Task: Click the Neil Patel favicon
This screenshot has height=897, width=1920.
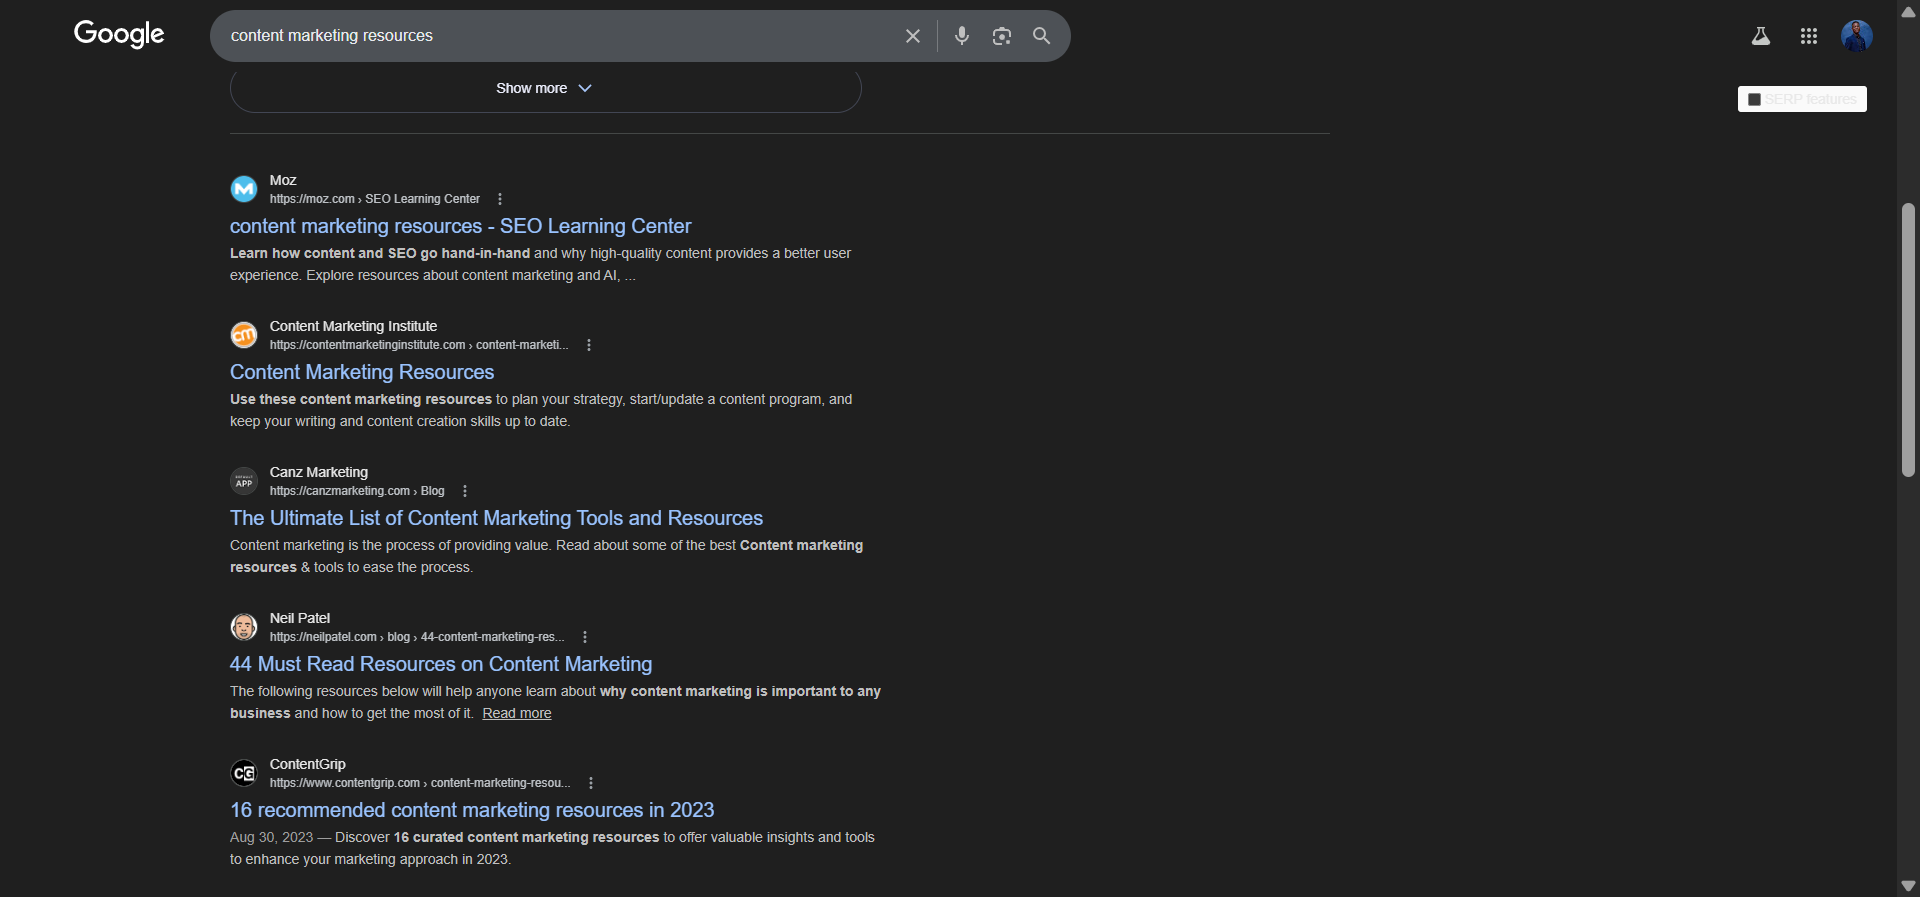Action: click(244, 627)
